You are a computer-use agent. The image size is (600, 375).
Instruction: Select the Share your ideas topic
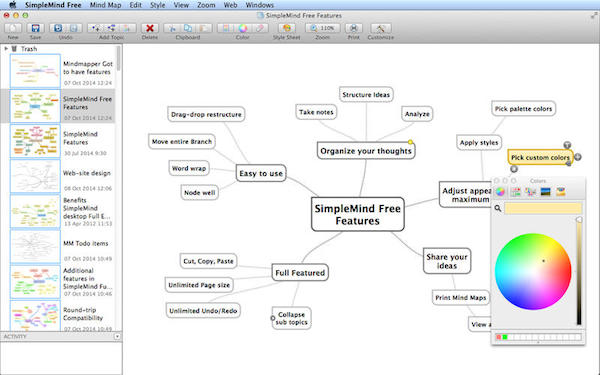[447, 261]
